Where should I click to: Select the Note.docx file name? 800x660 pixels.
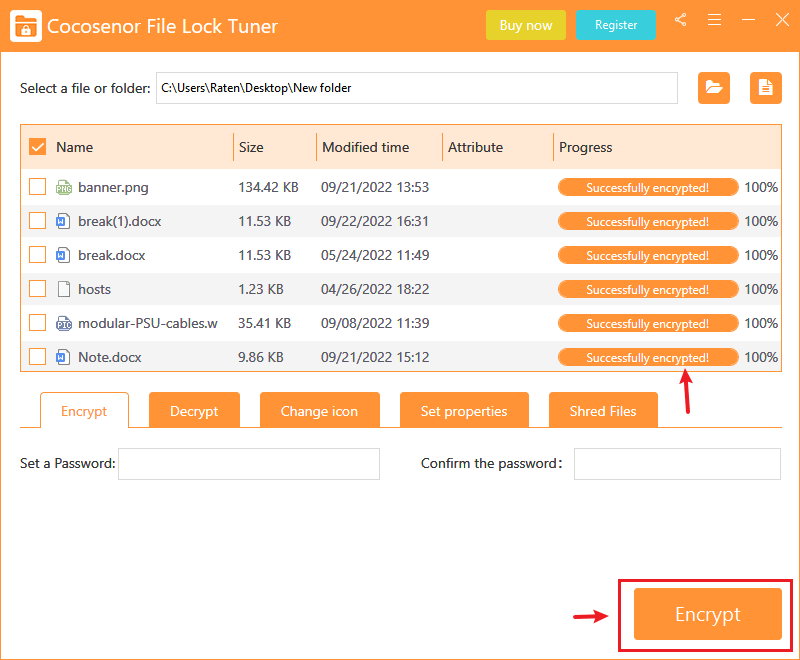[x=110, y=357]
